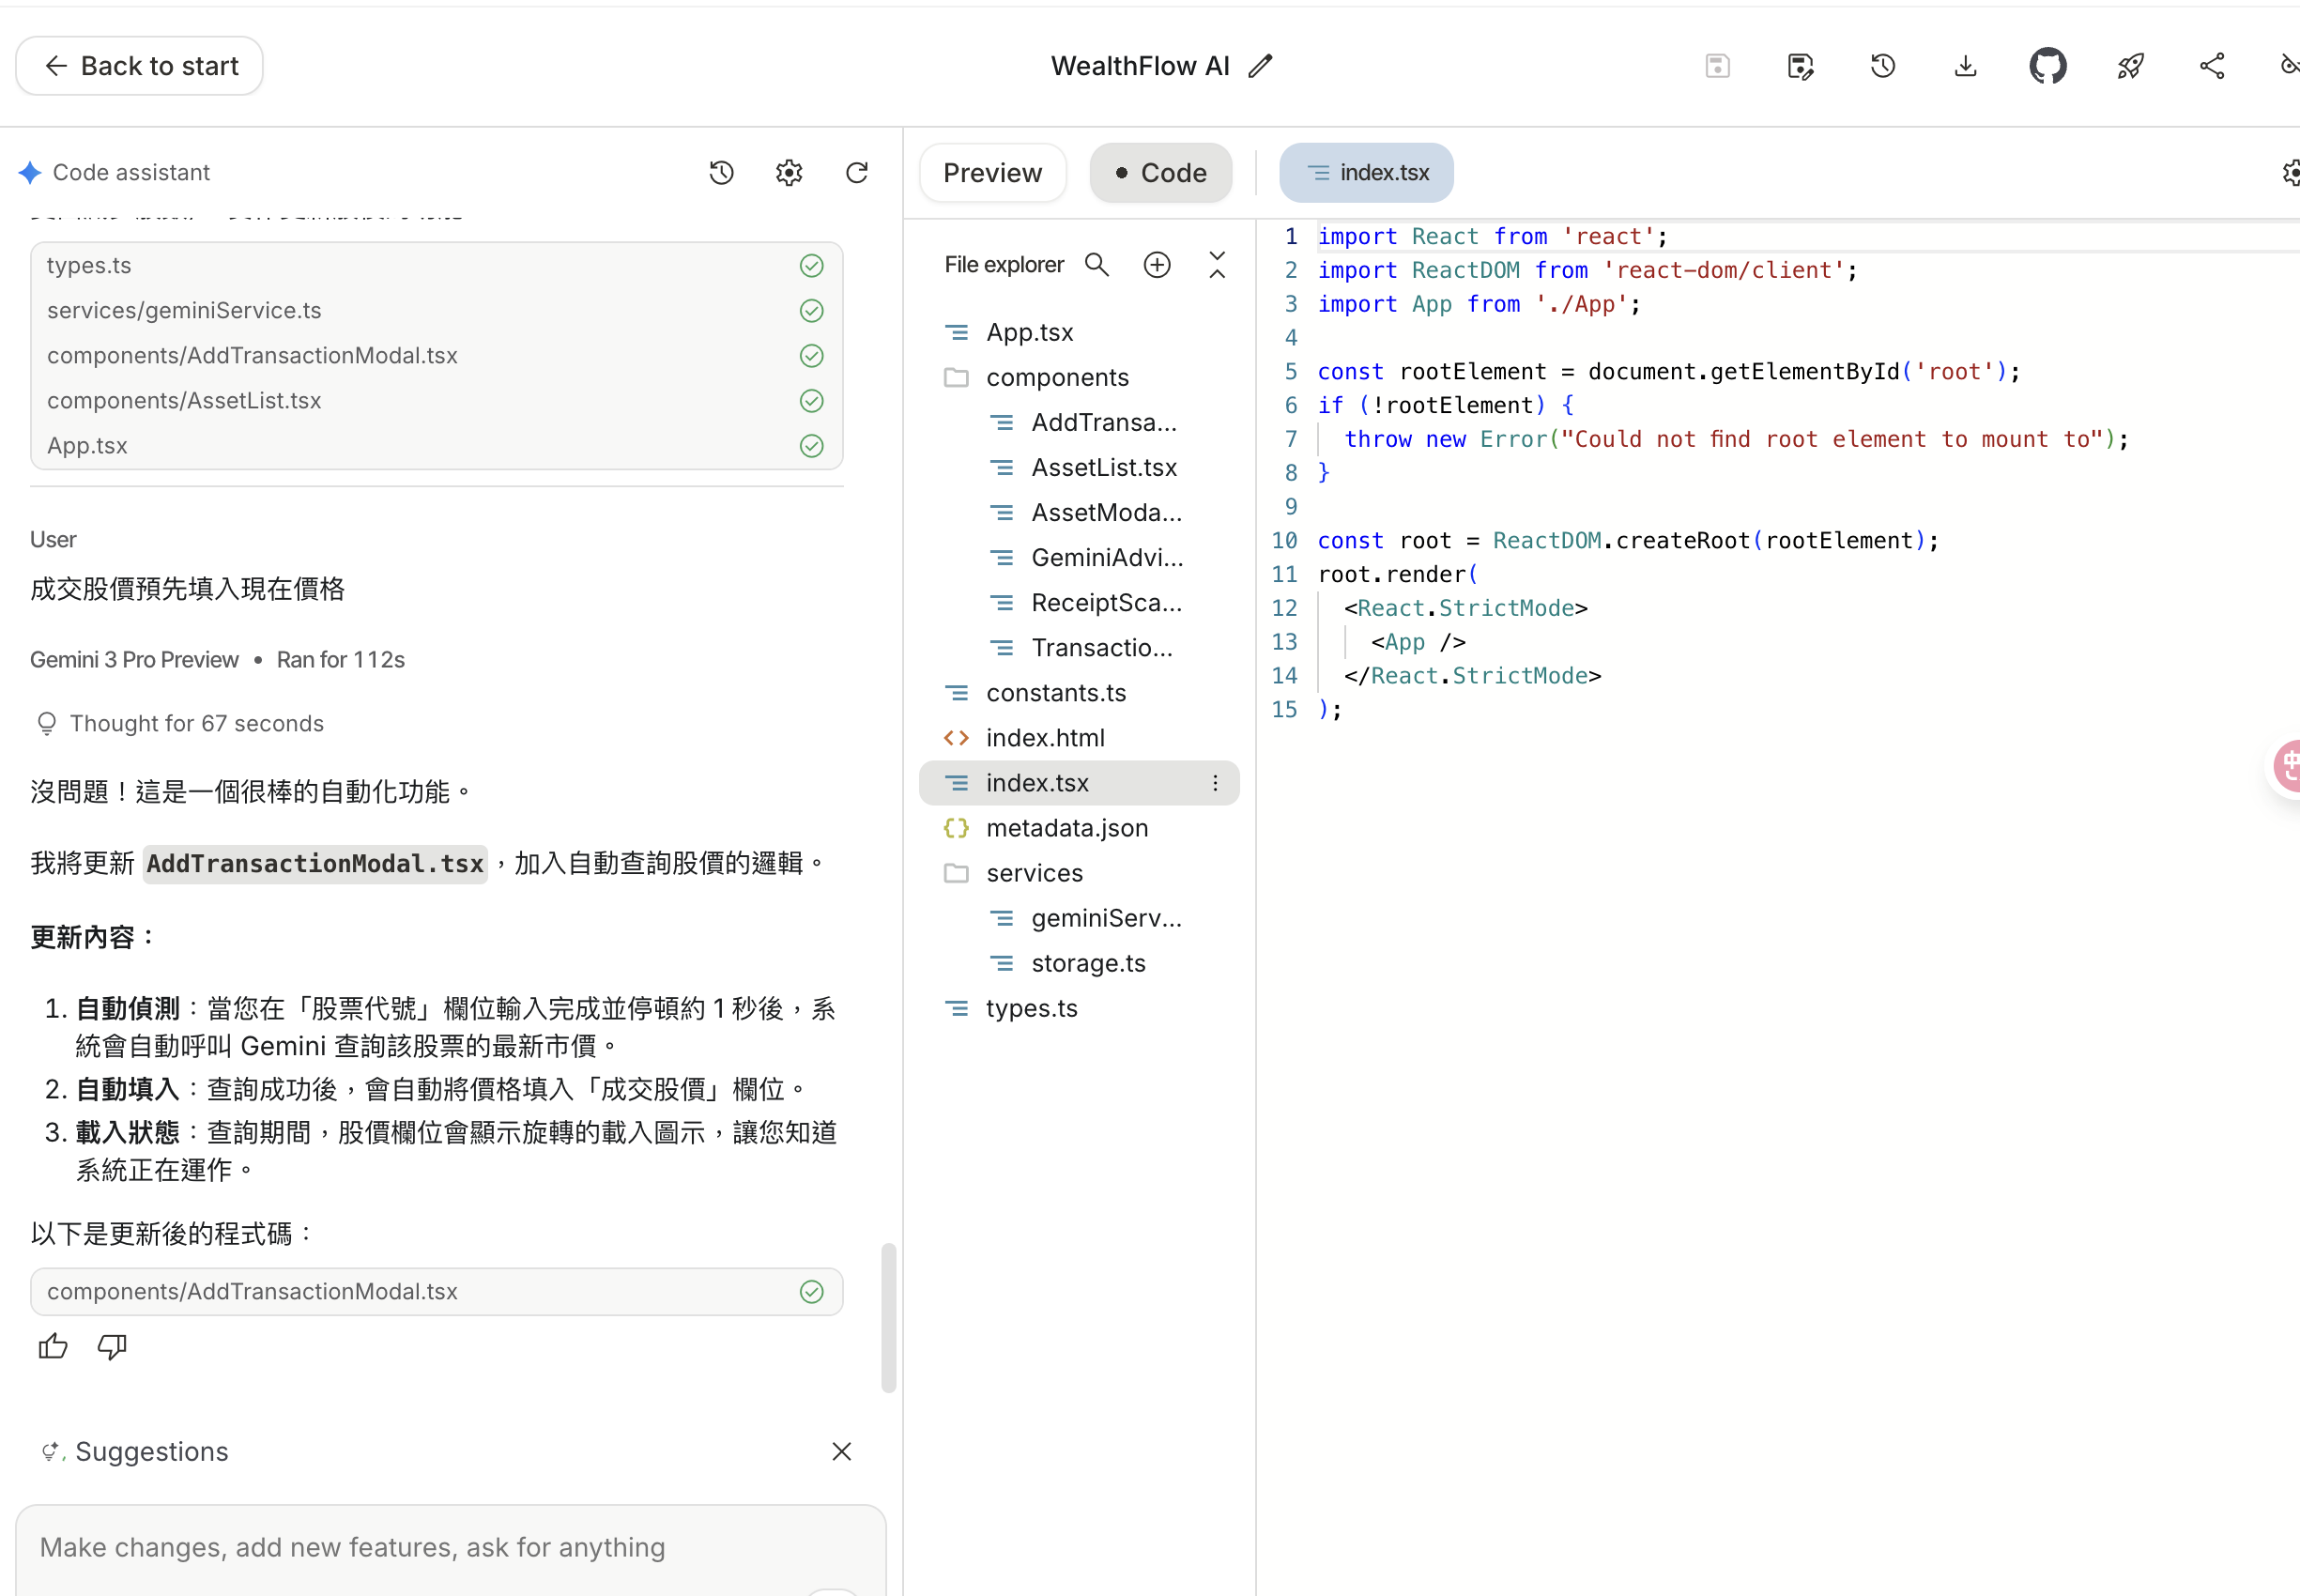2300x1596 pixels.
Task: Expand Thought for 67 seconds
Action: [196, 723]
